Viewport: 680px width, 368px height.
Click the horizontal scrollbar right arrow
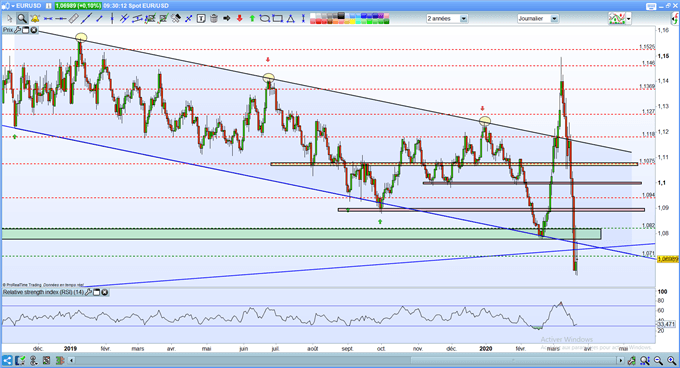621,360
